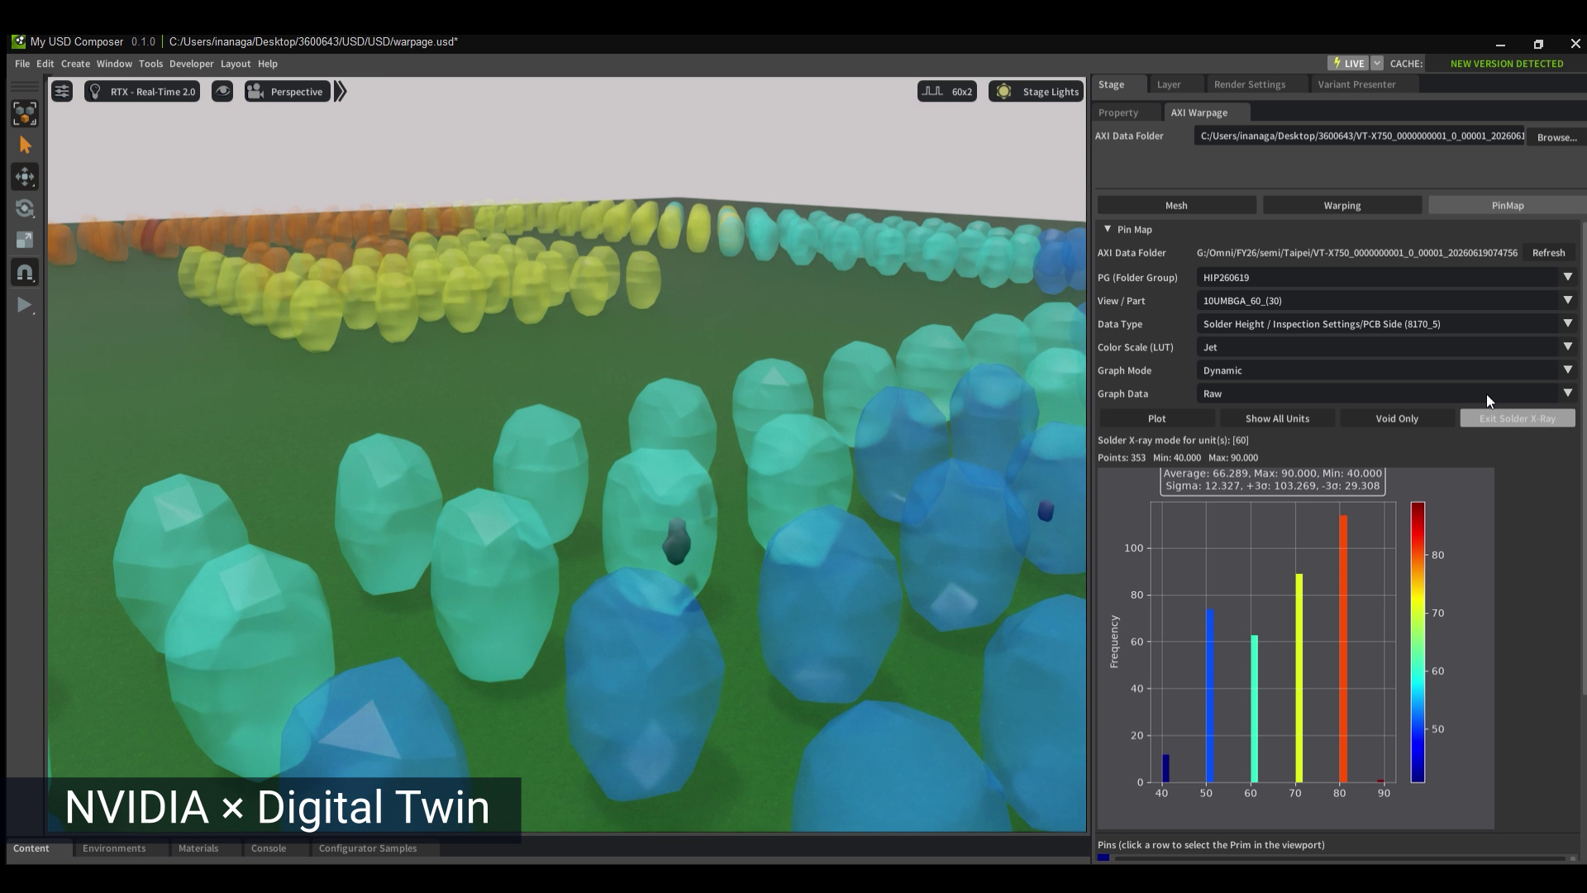Click the Show All Units button
The width and height of the screenshot is (1587, 893).
[x=1277, y=419]
